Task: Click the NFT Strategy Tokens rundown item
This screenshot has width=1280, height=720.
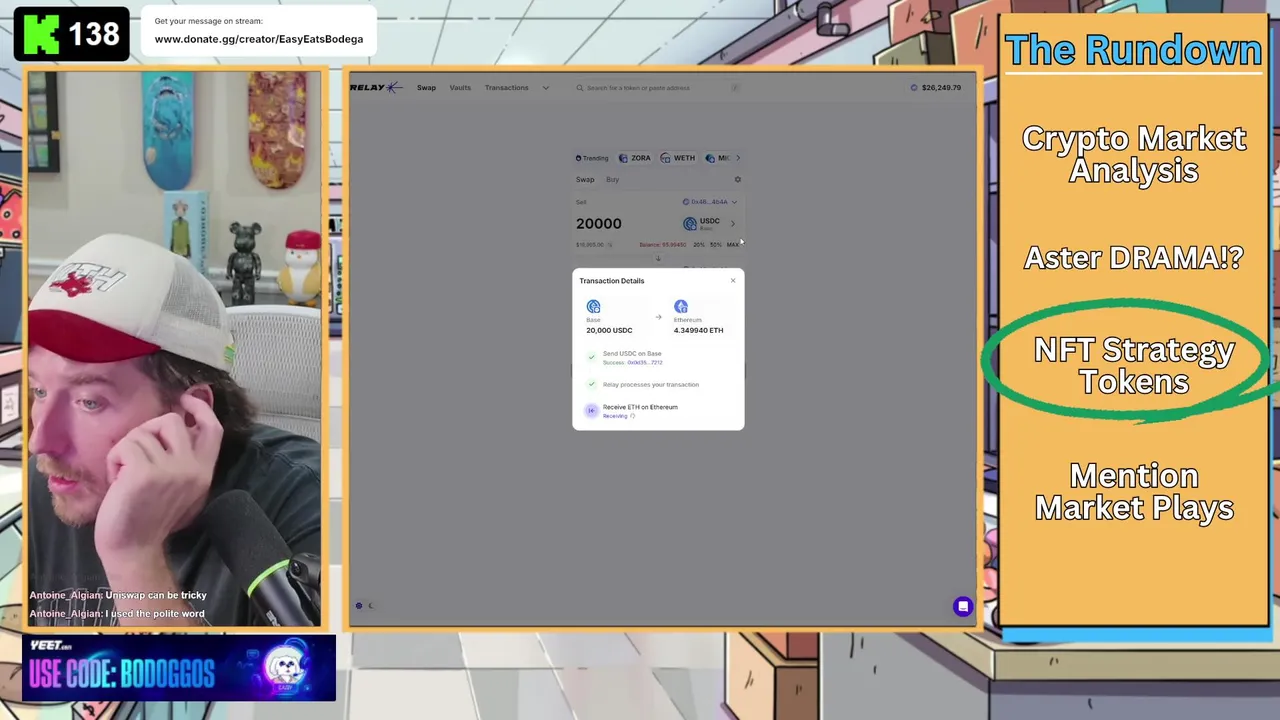Action: (1134, 366)
